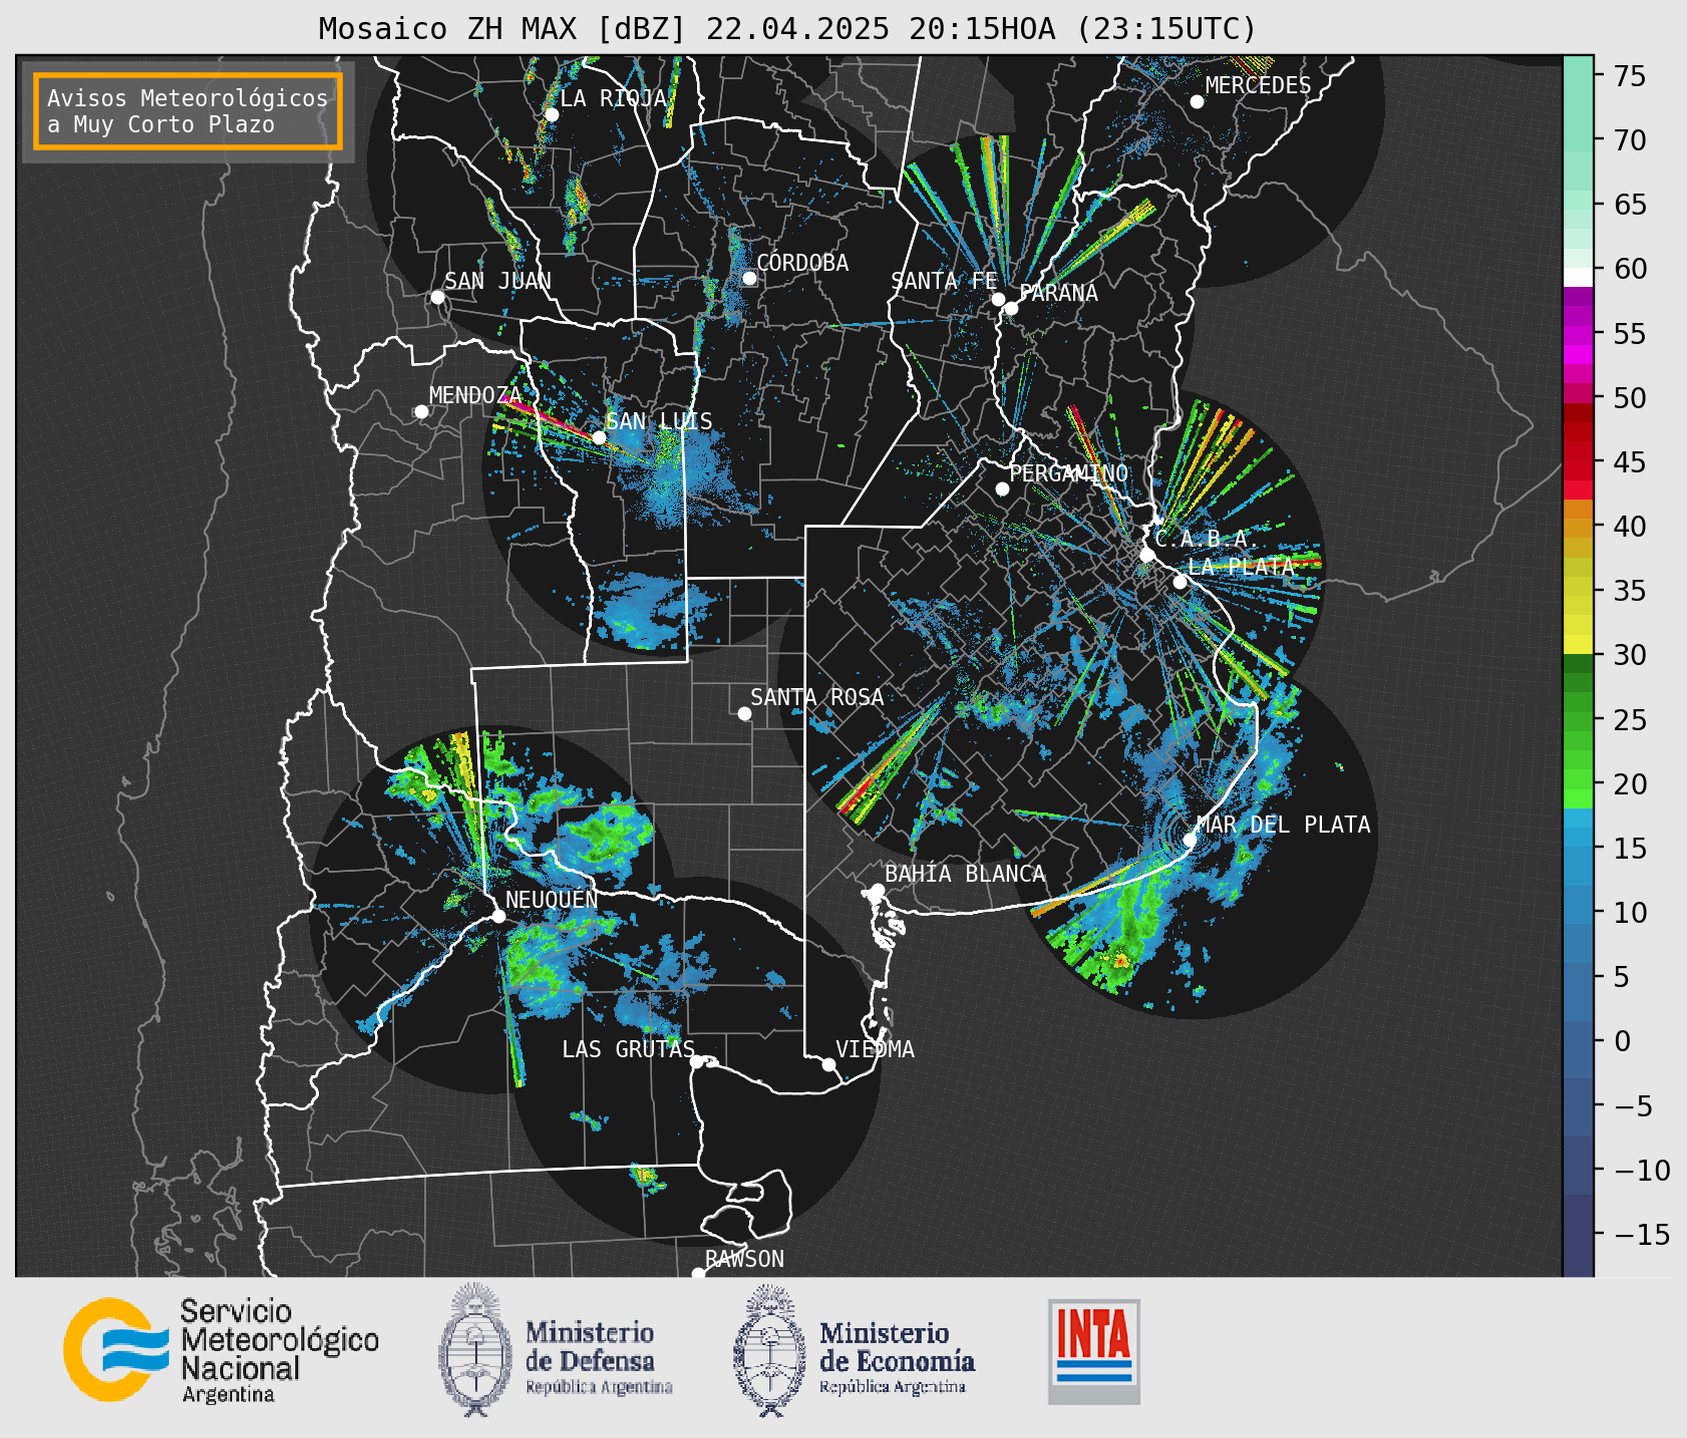Click the Bahía Blanca marker dot

pos(877,890)
